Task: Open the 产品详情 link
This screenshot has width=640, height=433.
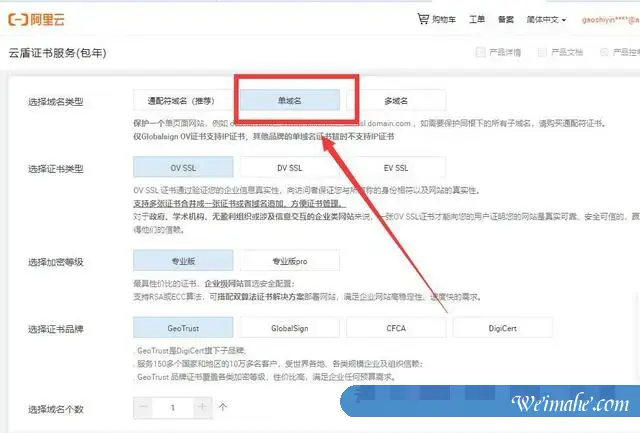Action: (x=505, y=52)
